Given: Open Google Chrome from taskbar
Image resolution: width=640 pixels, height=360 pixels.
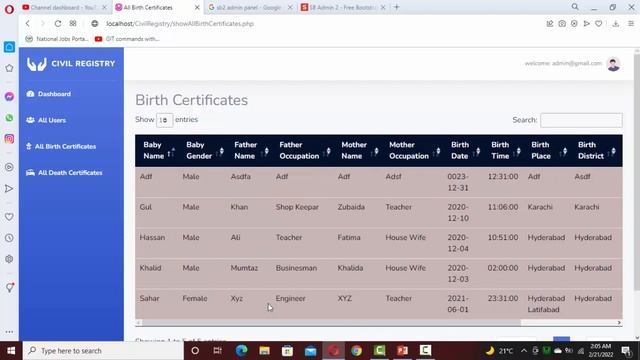Looking at the screenshot, I should click(x=356, y=351).
